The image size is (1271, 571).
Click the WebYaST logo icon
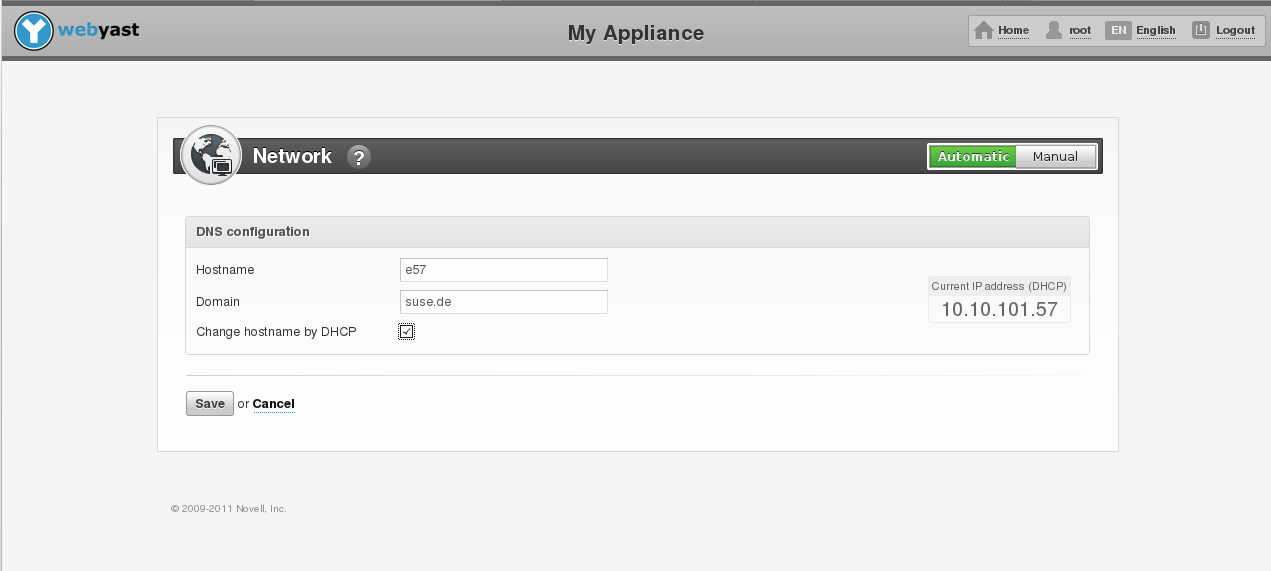(34, 32)
